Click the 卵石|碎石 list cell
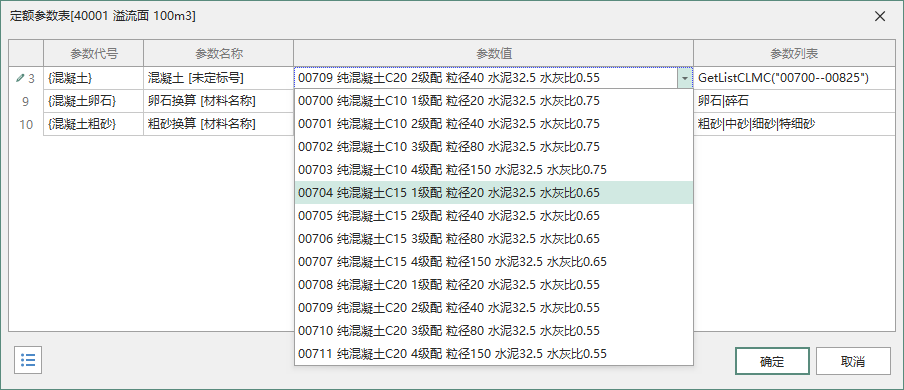The width and height of the screenshot is (904, 390). (x=794, y=101)
